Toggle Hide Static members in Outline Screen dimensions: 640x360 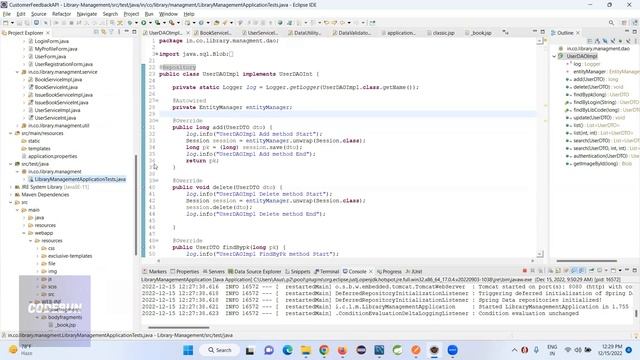click(613, 41)
